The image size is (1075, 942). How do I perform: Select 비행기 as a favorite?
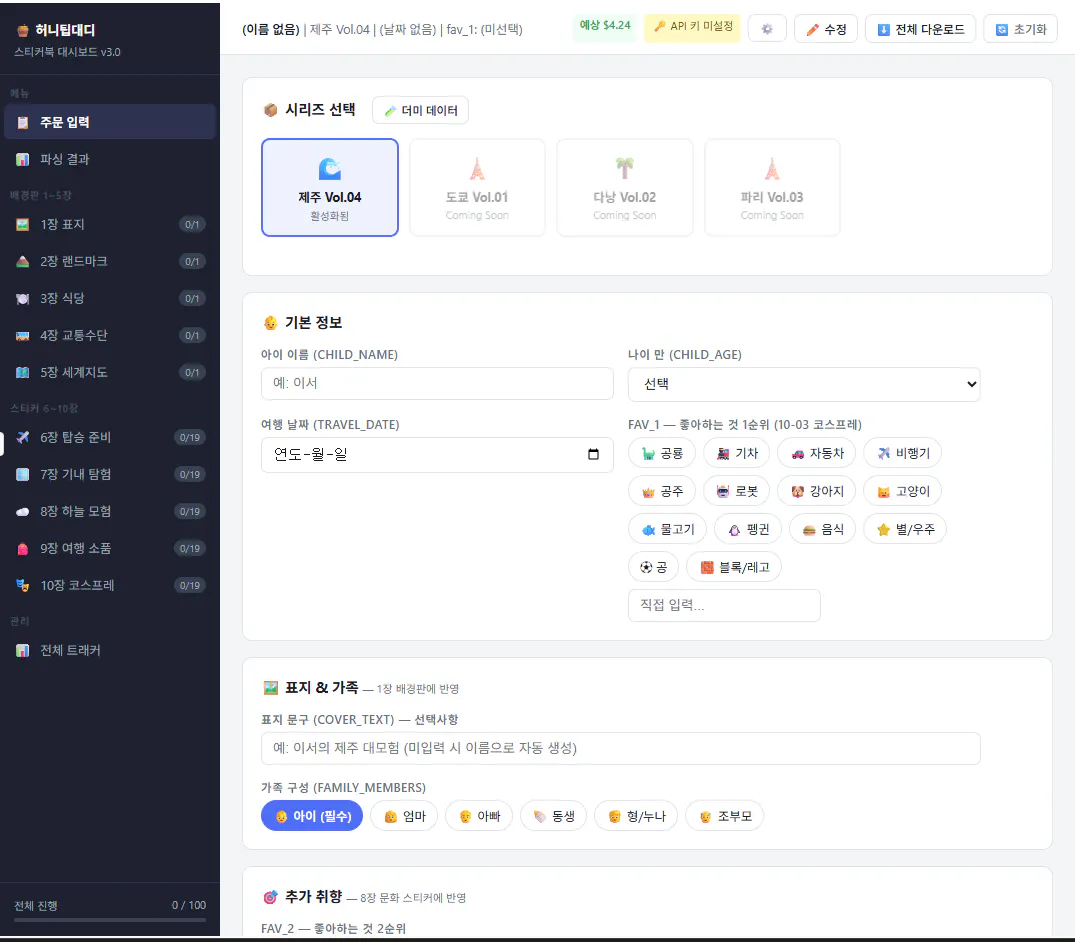(902, 453)
